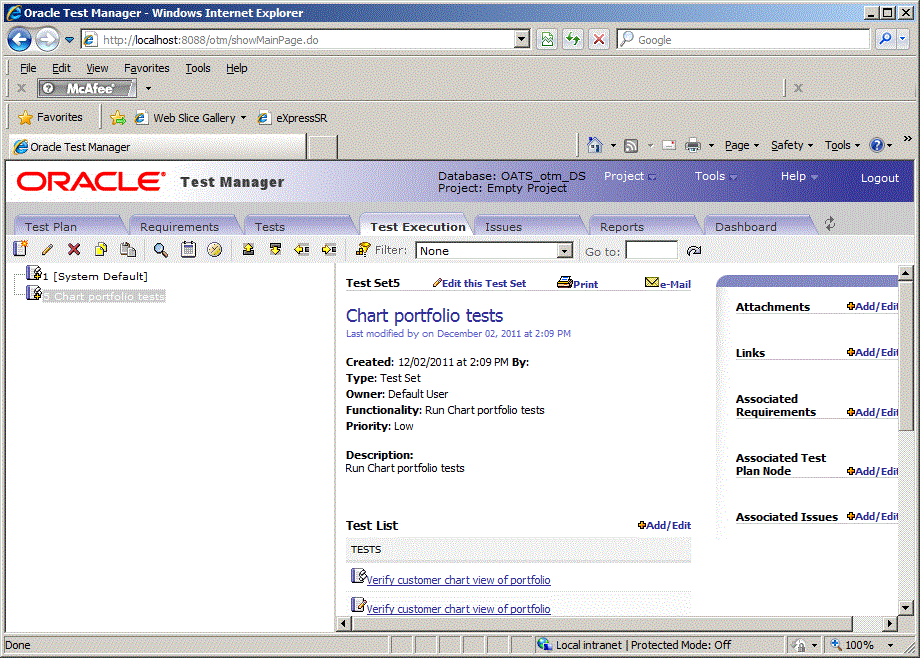The height and width of the screenshot is (658, 920).
Task: Click the browser Stop loading icon
Action: coord(598,39)
